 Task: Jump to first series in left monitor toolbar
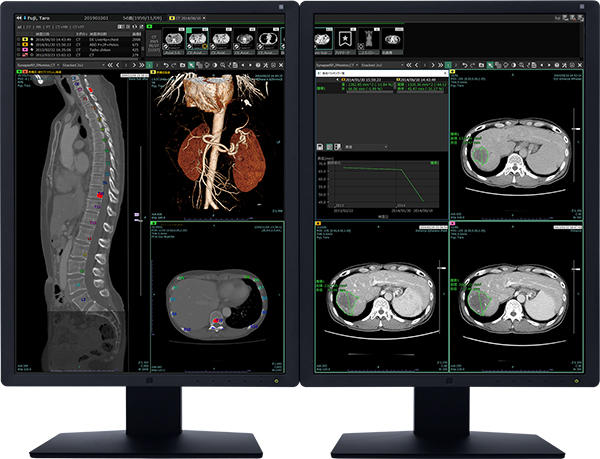coord(110,65)
